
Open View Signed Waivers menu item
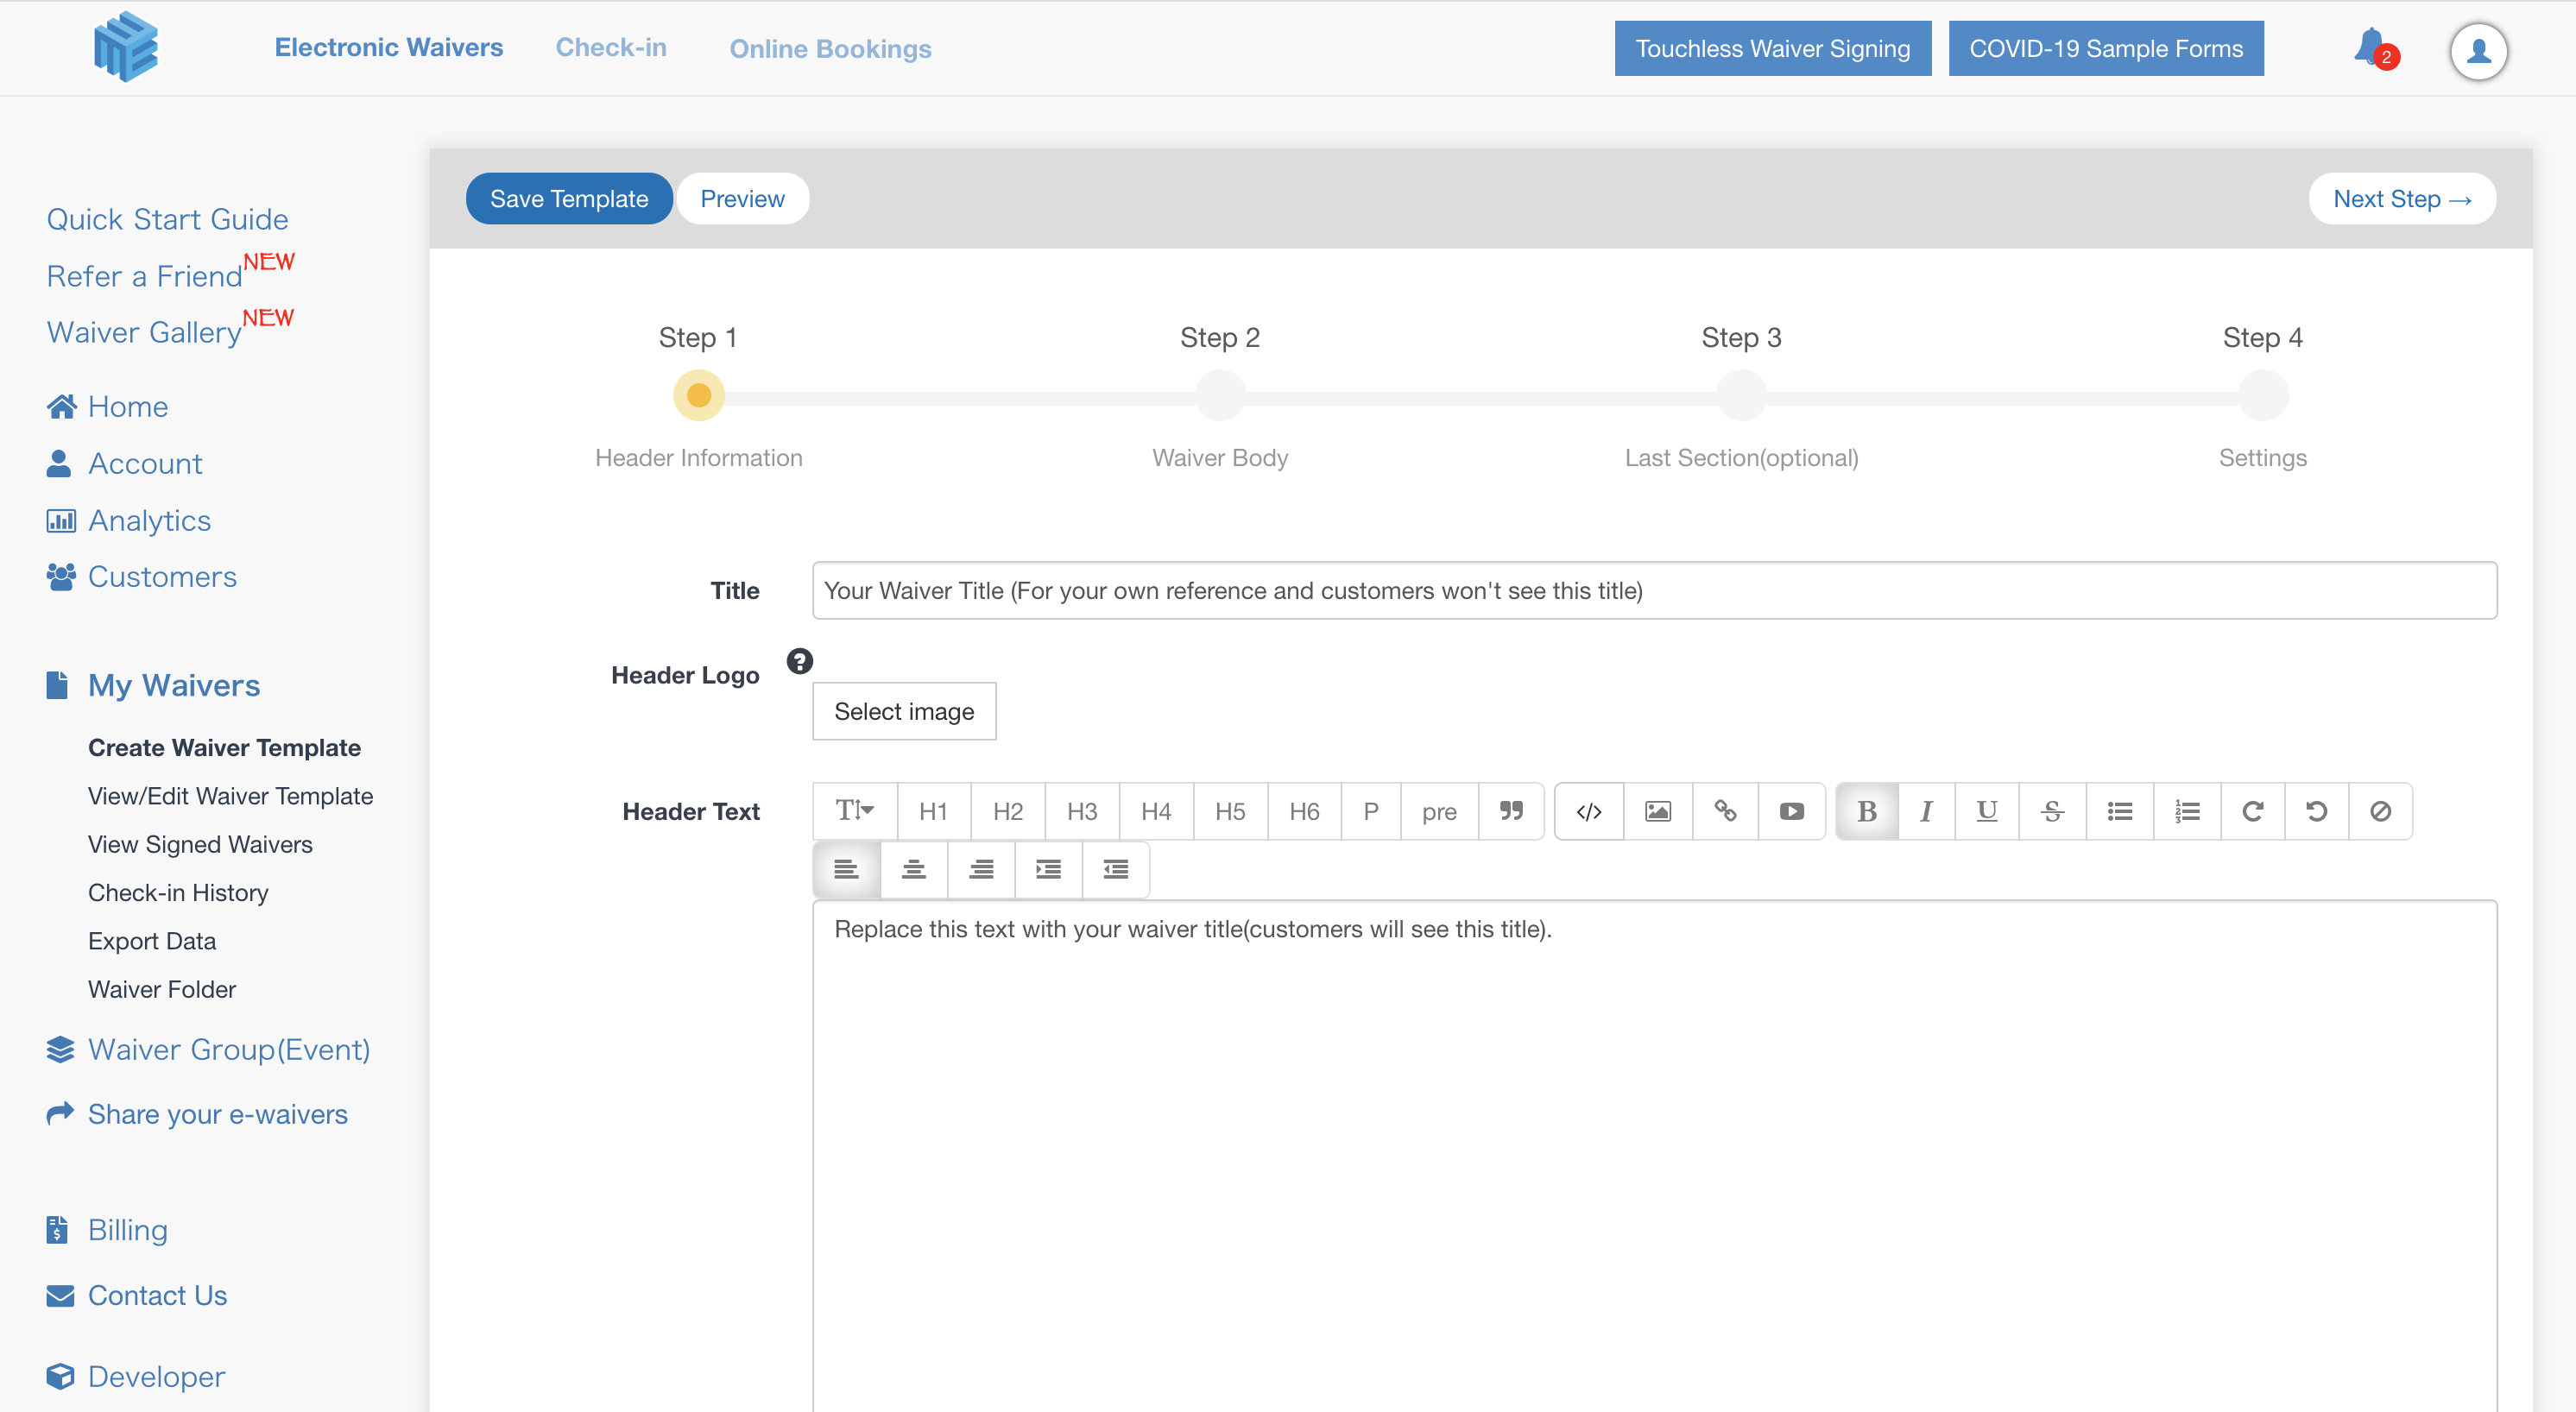[x=200, y=844]
